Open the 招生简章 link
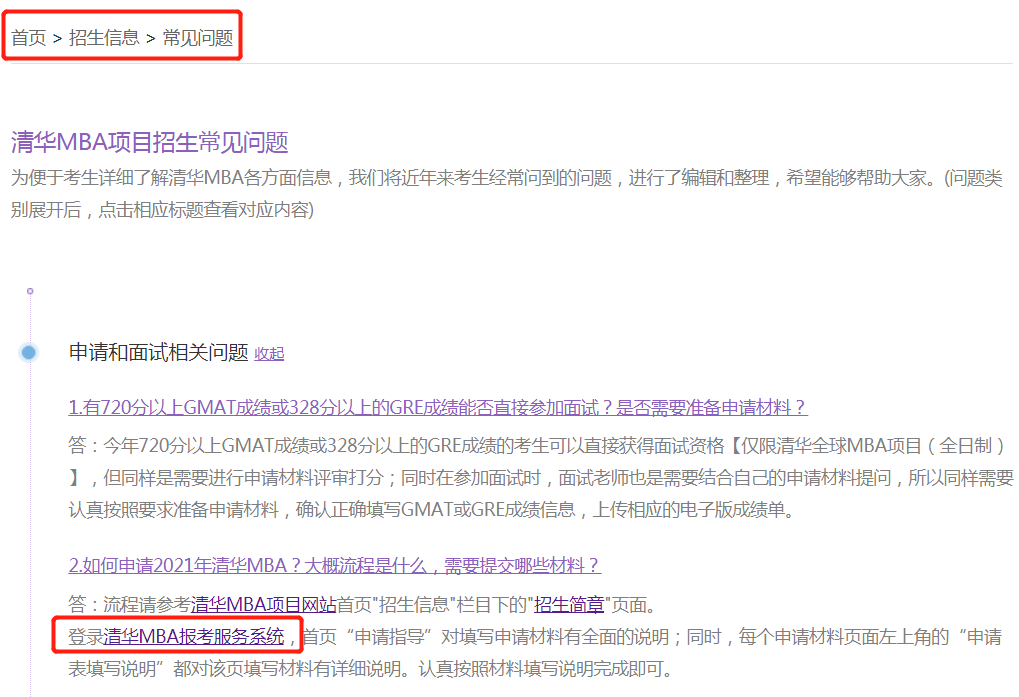This screenshot has width=1019, height=697. tap(569, 604)
